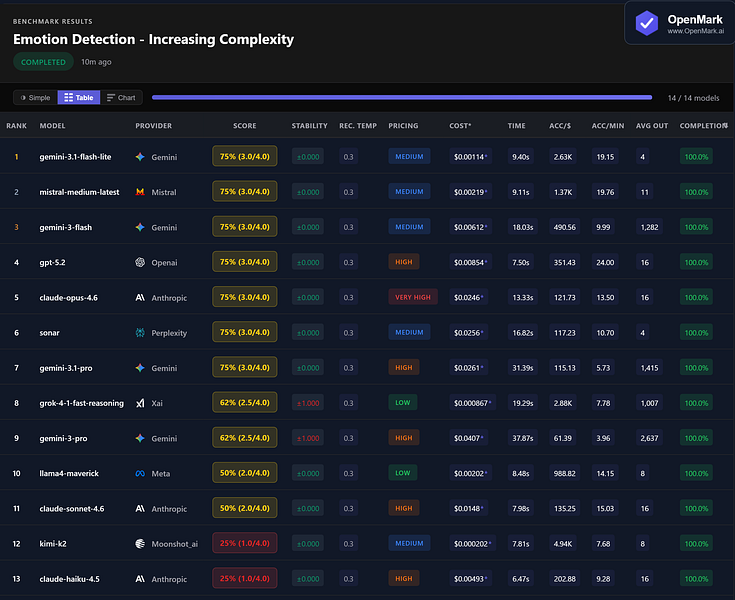Select the grok-4-1-fast-reasoning model name

pyautogui.click(x=82, y=403)
